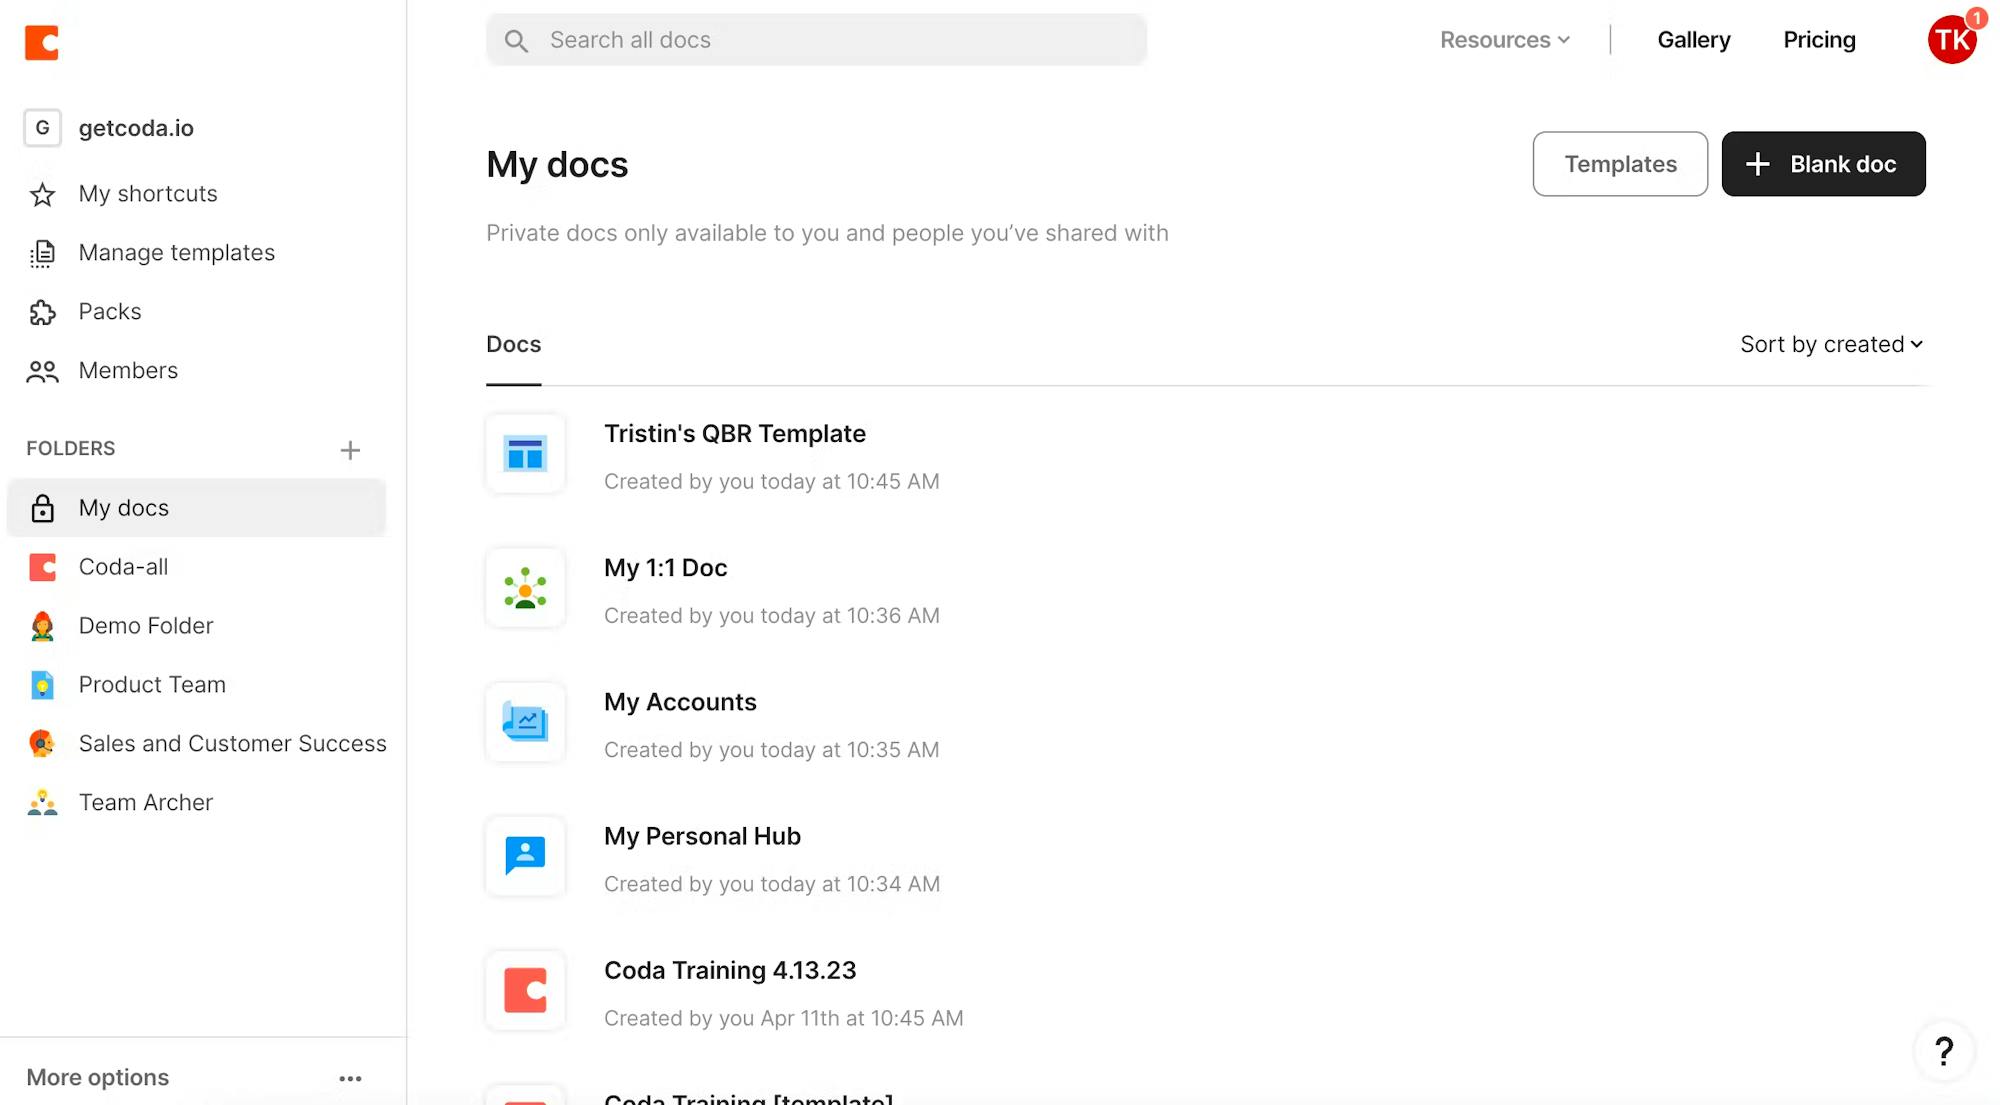Click the TK profile avatar
The height and width of the screenshot is (1105, 2000).
click(1952, 40)
